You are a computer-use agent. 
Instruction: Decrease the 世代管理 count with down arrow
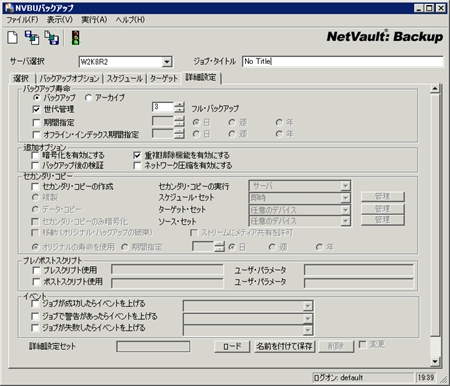(179, 110)
